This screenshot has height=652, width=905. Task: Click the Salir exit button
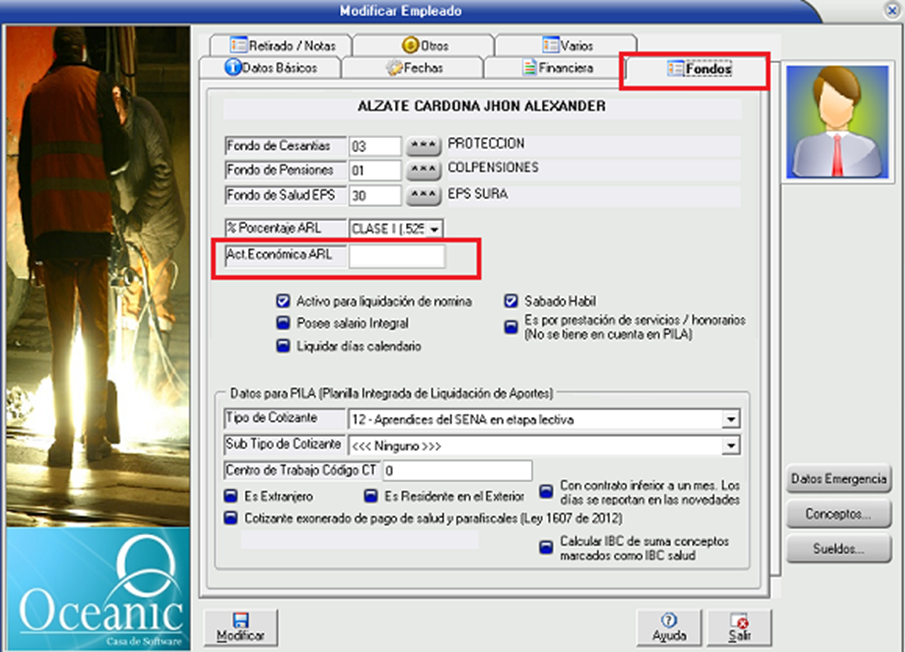[x=739, y=627]
